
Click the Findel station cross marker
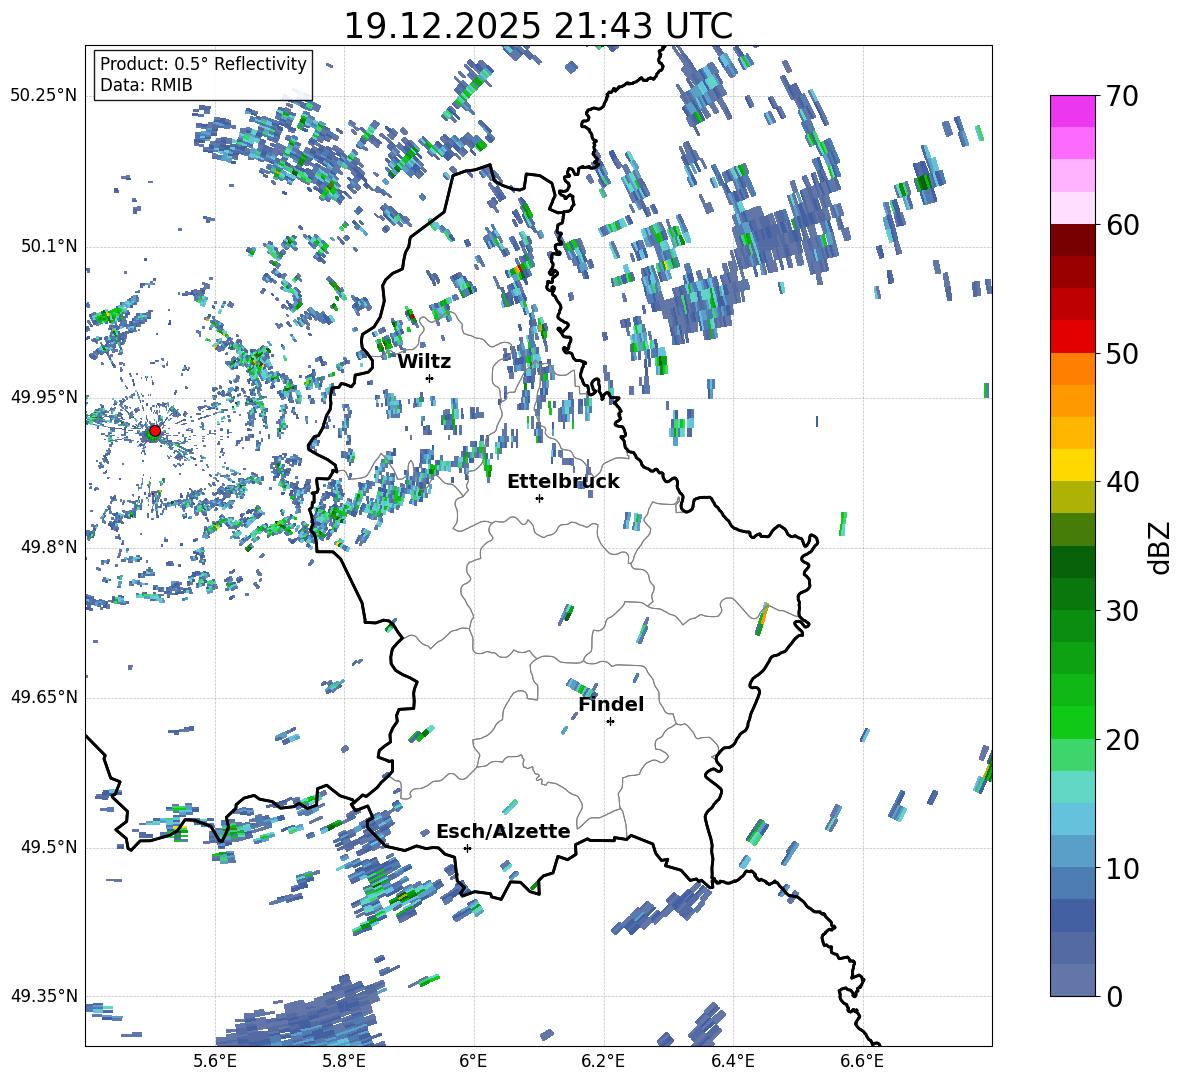[x=610, y=722]
